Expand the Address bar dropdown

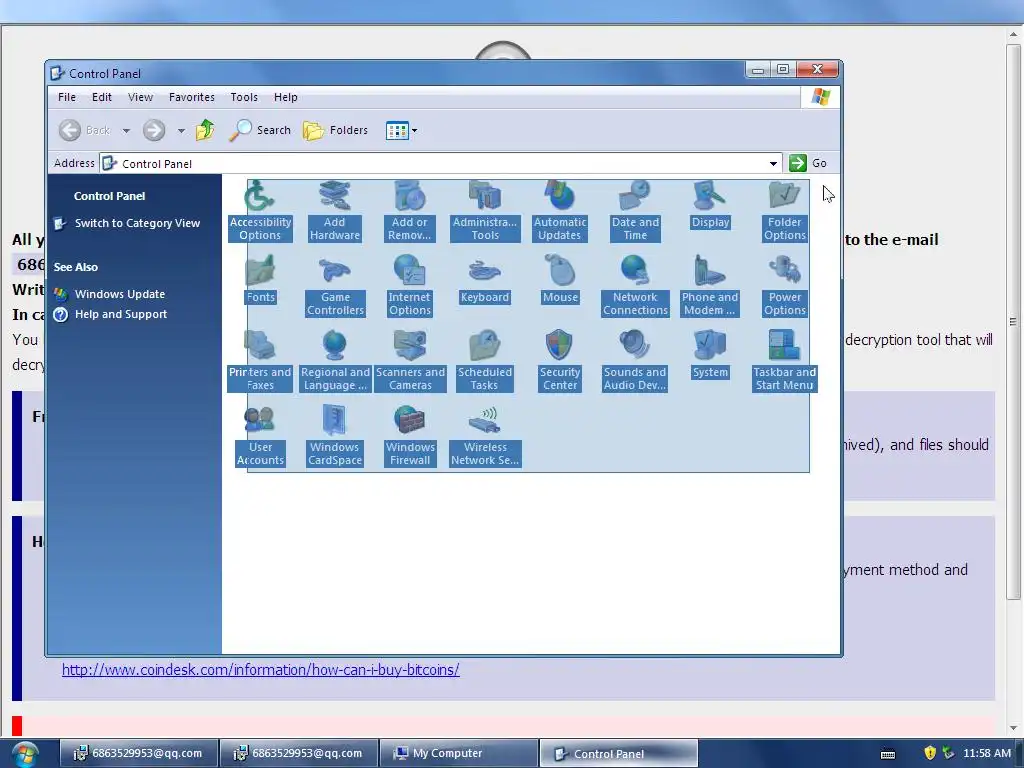coord(773,163)
